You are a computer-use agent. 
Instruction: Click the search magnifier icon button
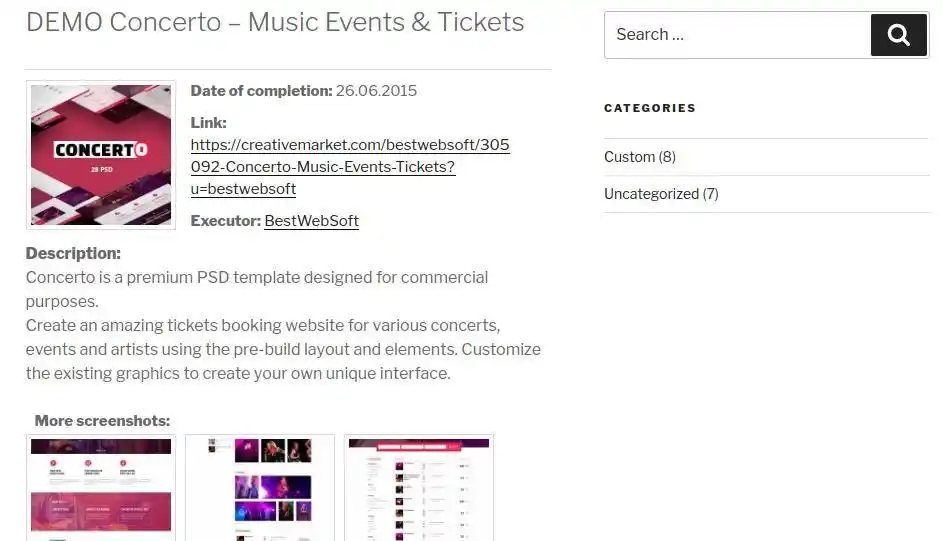(898, 35)
